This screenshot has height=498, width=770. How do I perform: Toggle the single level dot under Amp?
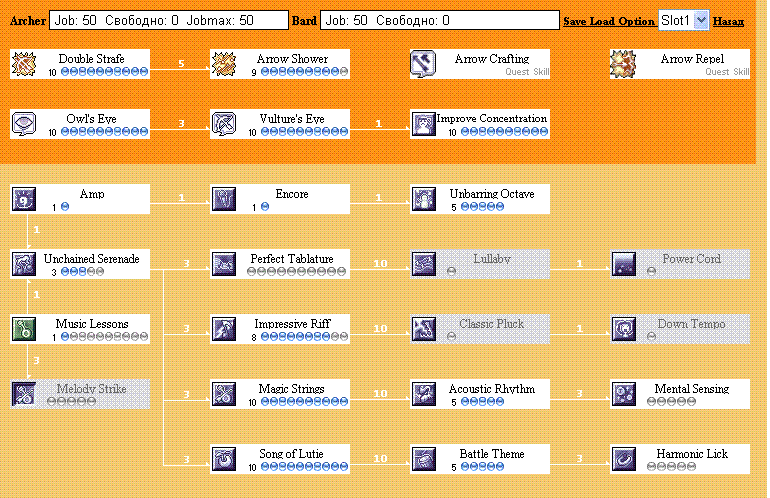[66, 207]
